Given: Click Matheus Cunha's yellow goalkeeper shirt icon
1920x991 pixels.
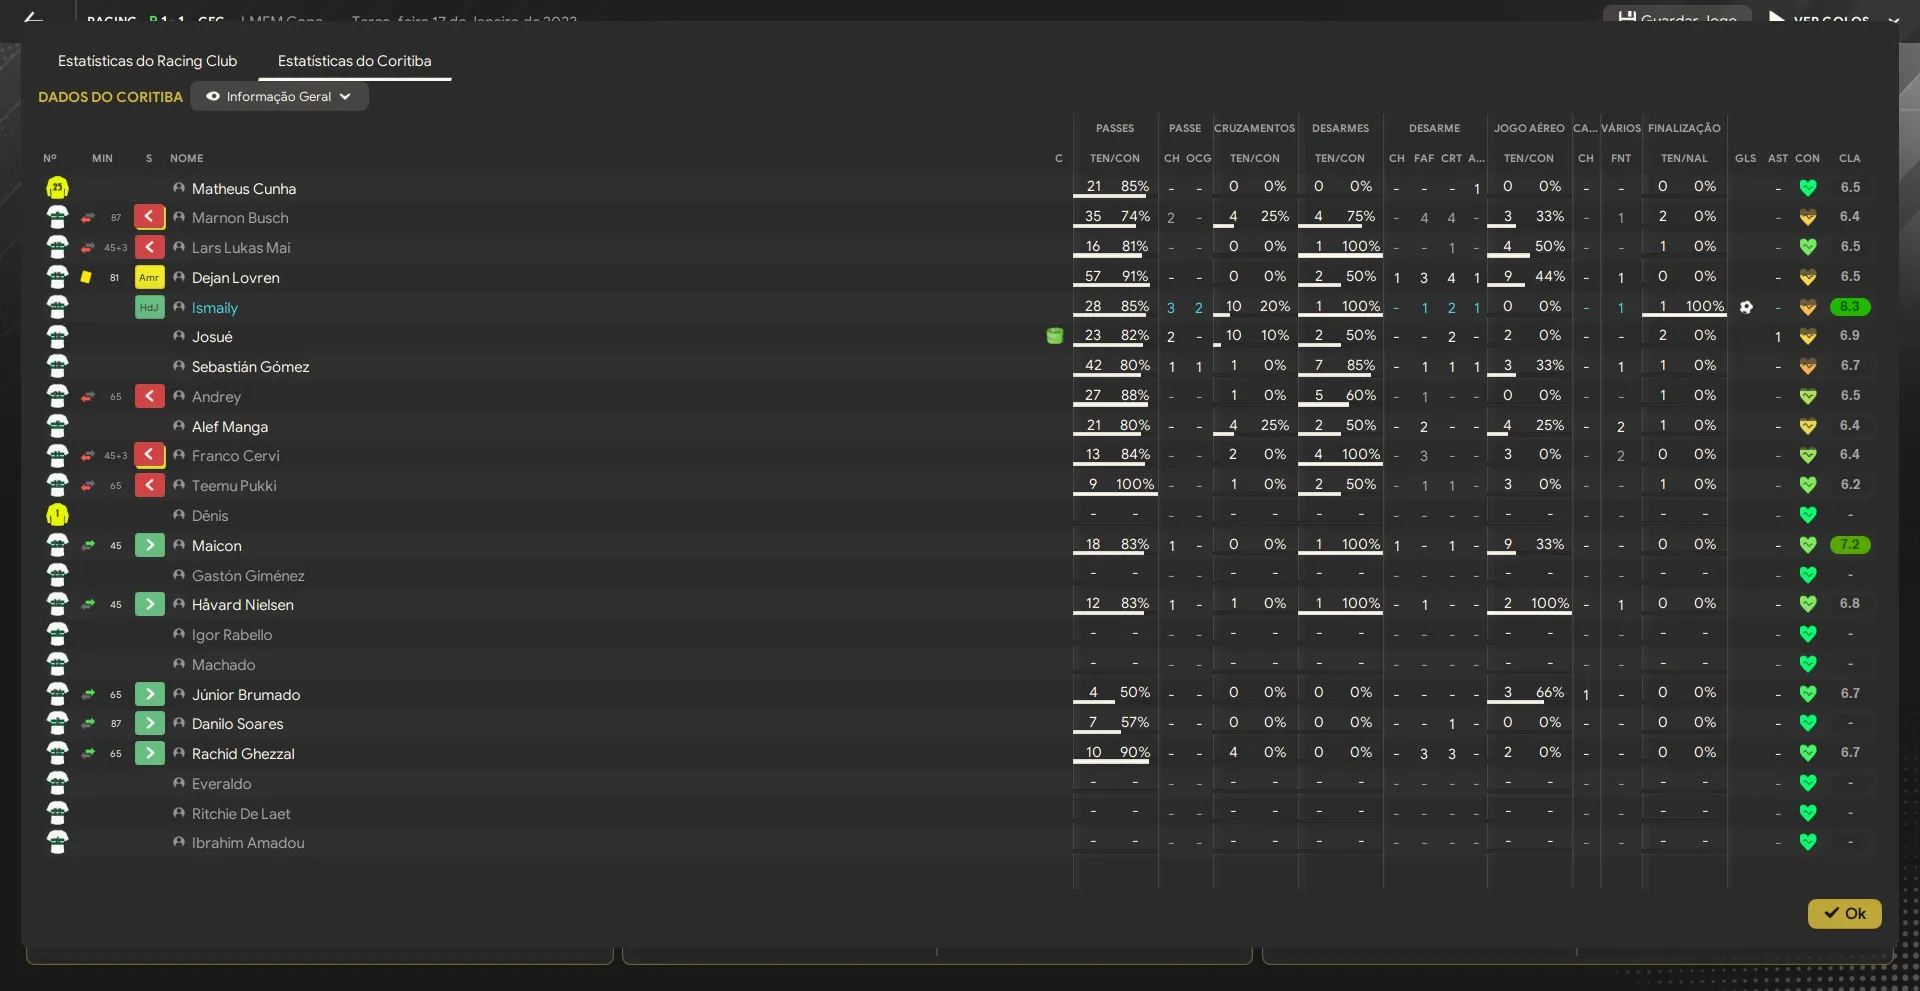Looking at the screenshot, I should coord(57,188).
